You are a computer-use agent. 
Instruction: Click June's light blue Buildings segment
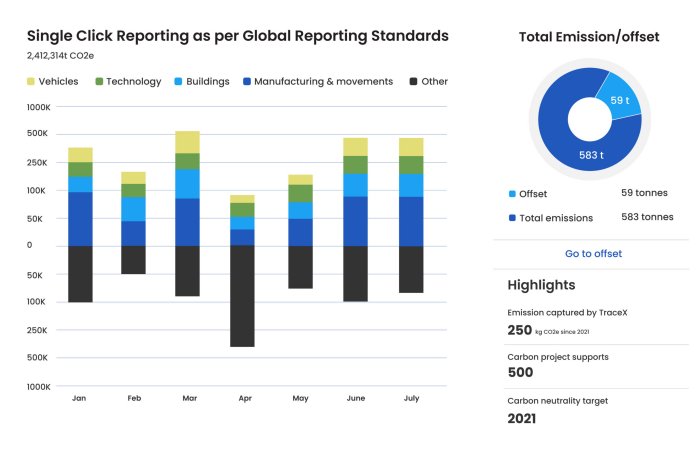coord(355,185)
